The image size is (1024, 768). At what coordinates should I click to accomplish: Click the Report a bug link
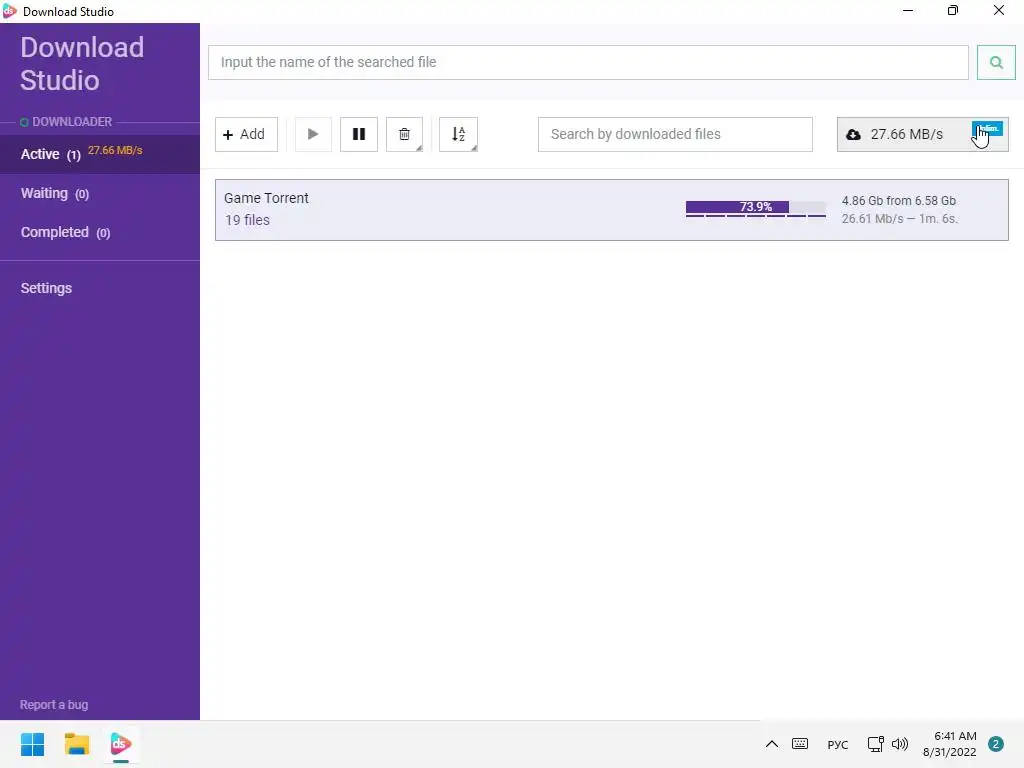tap(54, 705)
